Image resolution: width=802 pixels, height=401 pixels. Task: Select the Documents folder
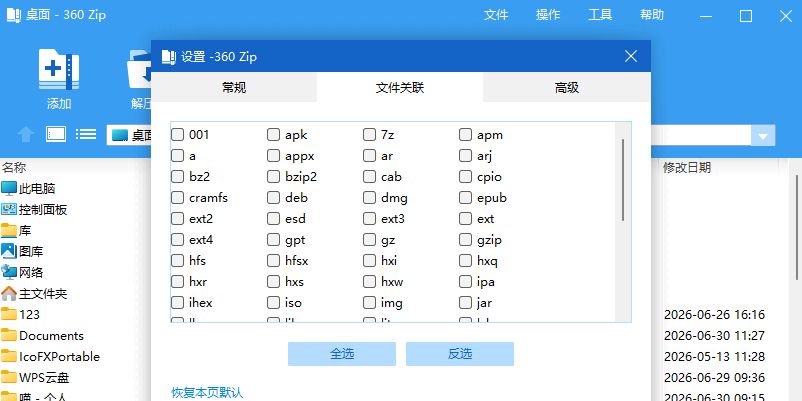point(42,336)
